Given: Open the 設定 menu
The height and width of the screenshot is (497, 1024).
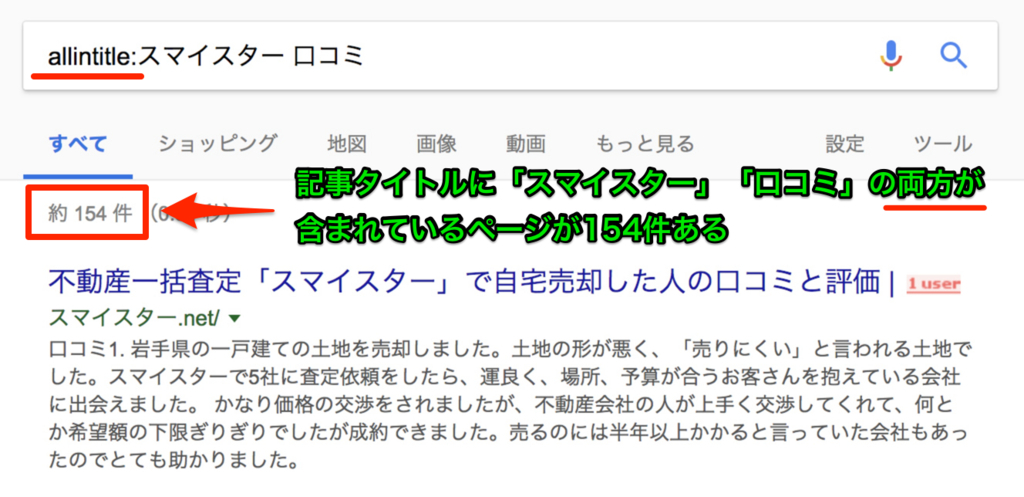Looking at the screenshot, I should tap(844, 144).
